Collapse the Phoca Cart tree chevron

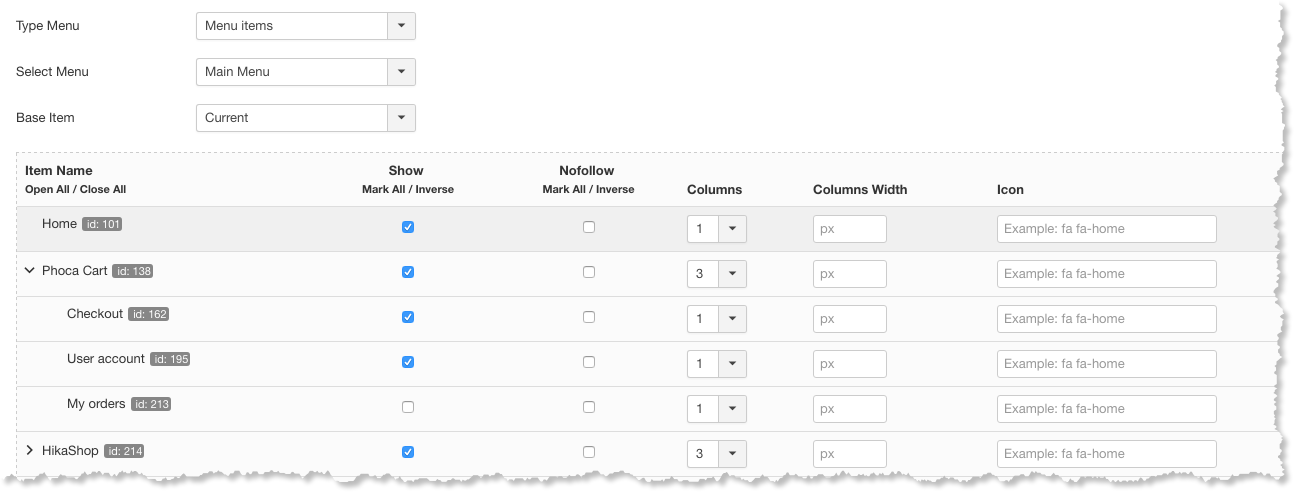pos(30,271)
